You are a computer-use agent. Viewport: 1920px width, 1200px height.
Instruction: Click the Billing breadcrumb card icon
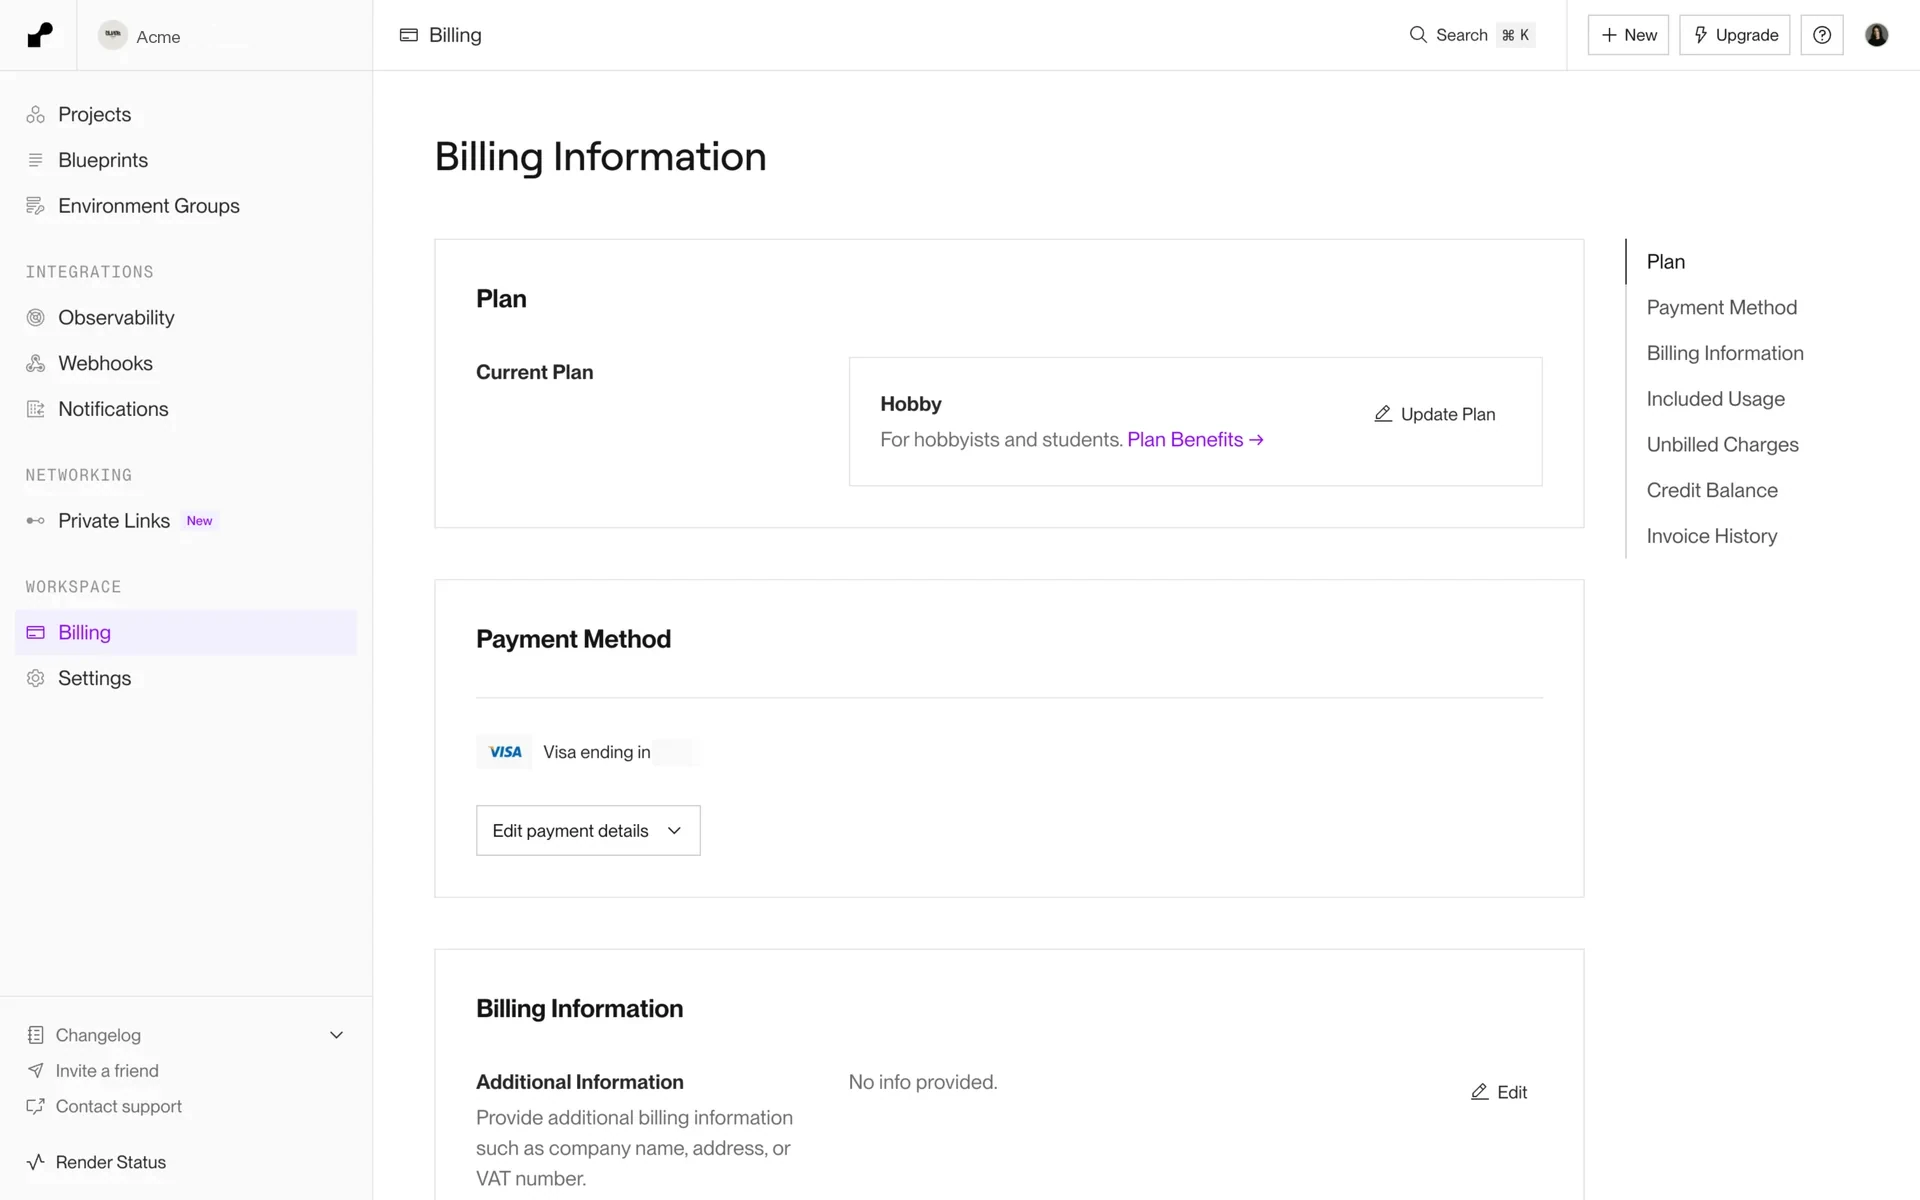408,35
